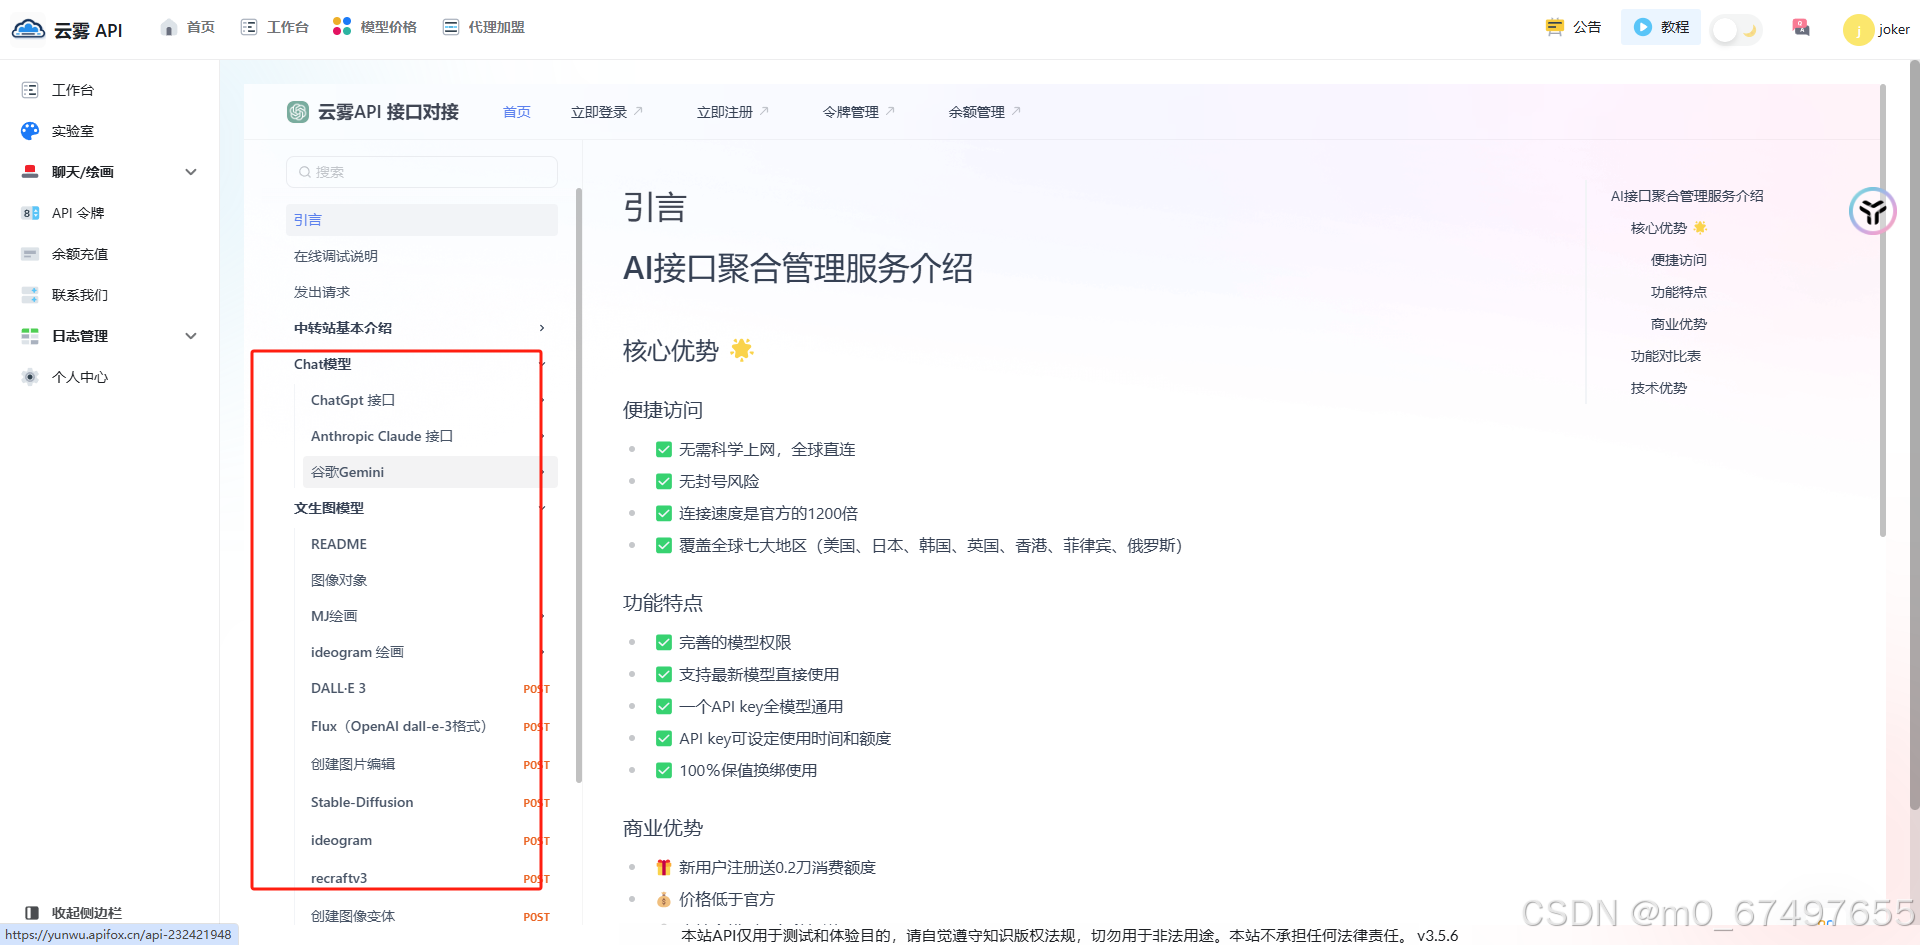
Task: Click the 云雾 API cloud logo
Action: 28,29
